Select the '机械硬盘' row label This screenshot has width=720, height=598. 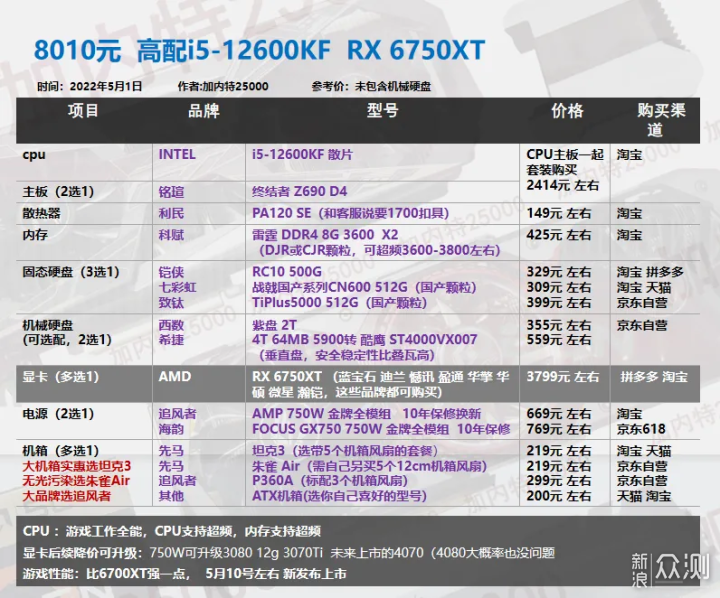pyautogui.click(x=48, y=325)
